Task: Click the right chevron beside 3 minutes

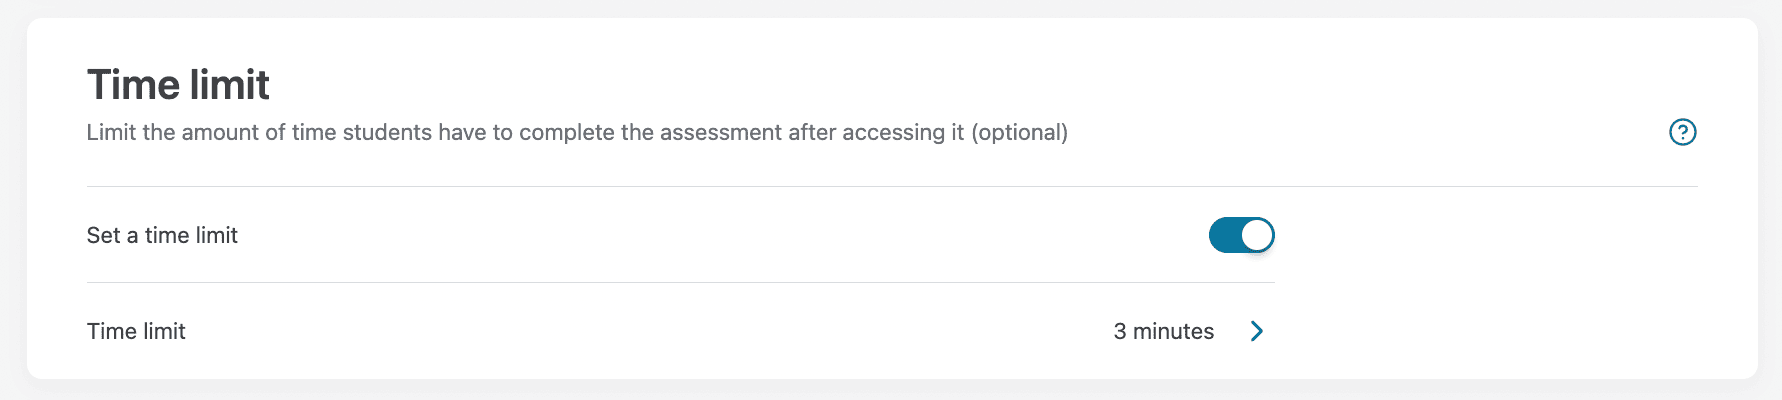Action: pyautogui.click(x=1257, y=331)
